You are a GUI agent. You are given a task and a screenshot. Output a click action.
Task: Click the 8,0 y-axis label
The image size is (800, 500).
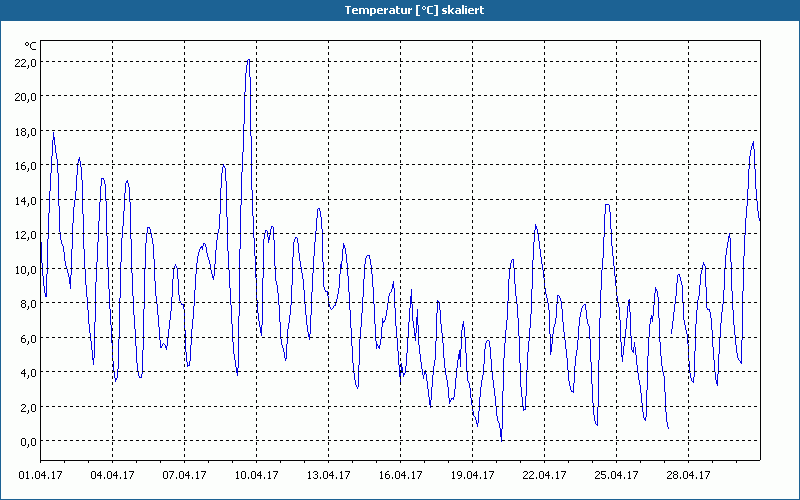pyautogui.click(x=30, y=304)
